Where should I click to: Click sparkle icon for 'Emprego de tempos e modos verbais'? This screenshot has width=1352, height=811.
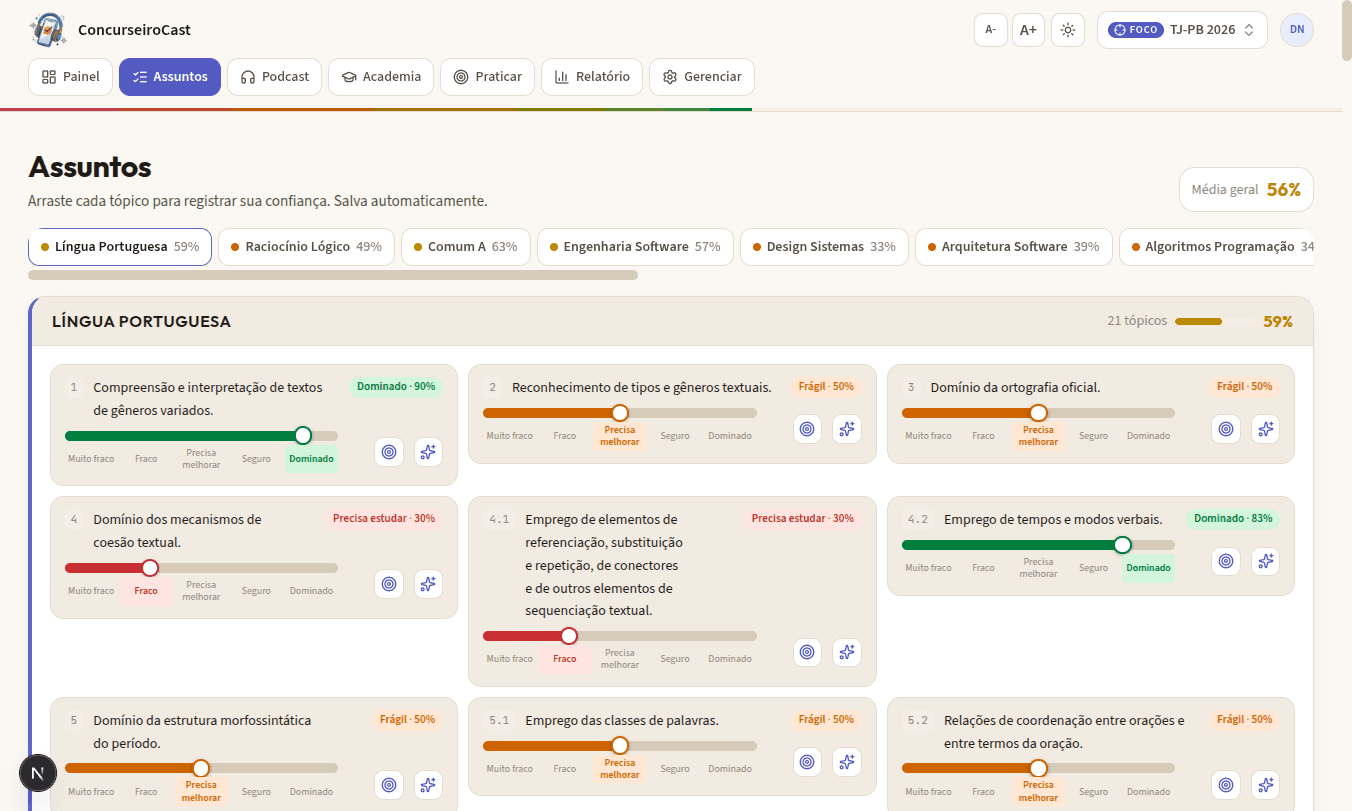tap(1265, 561)
